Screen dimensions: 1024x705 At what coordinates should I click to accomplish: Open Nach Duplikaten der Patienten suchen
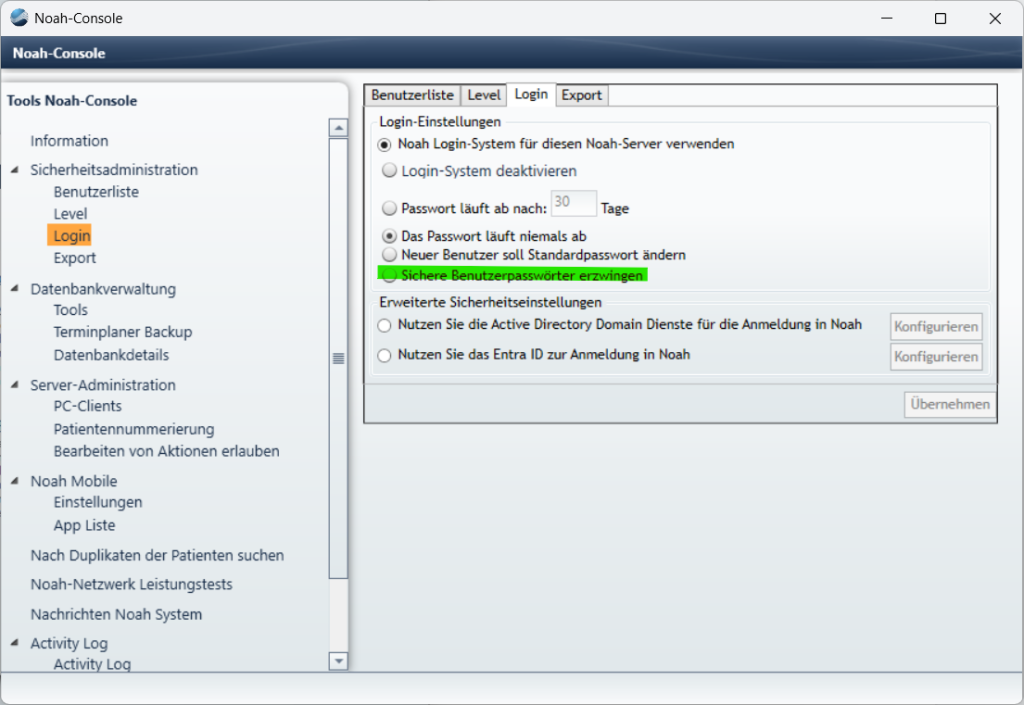coord(157,556)
